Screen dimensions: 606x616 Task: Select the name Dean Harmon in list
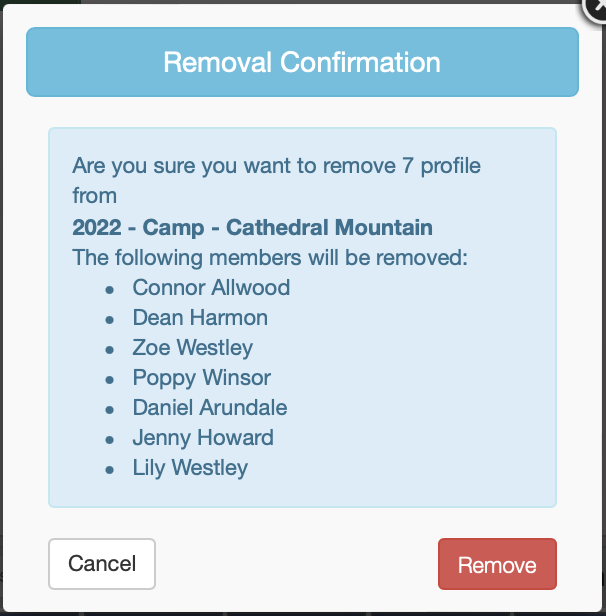click(200, 318)
